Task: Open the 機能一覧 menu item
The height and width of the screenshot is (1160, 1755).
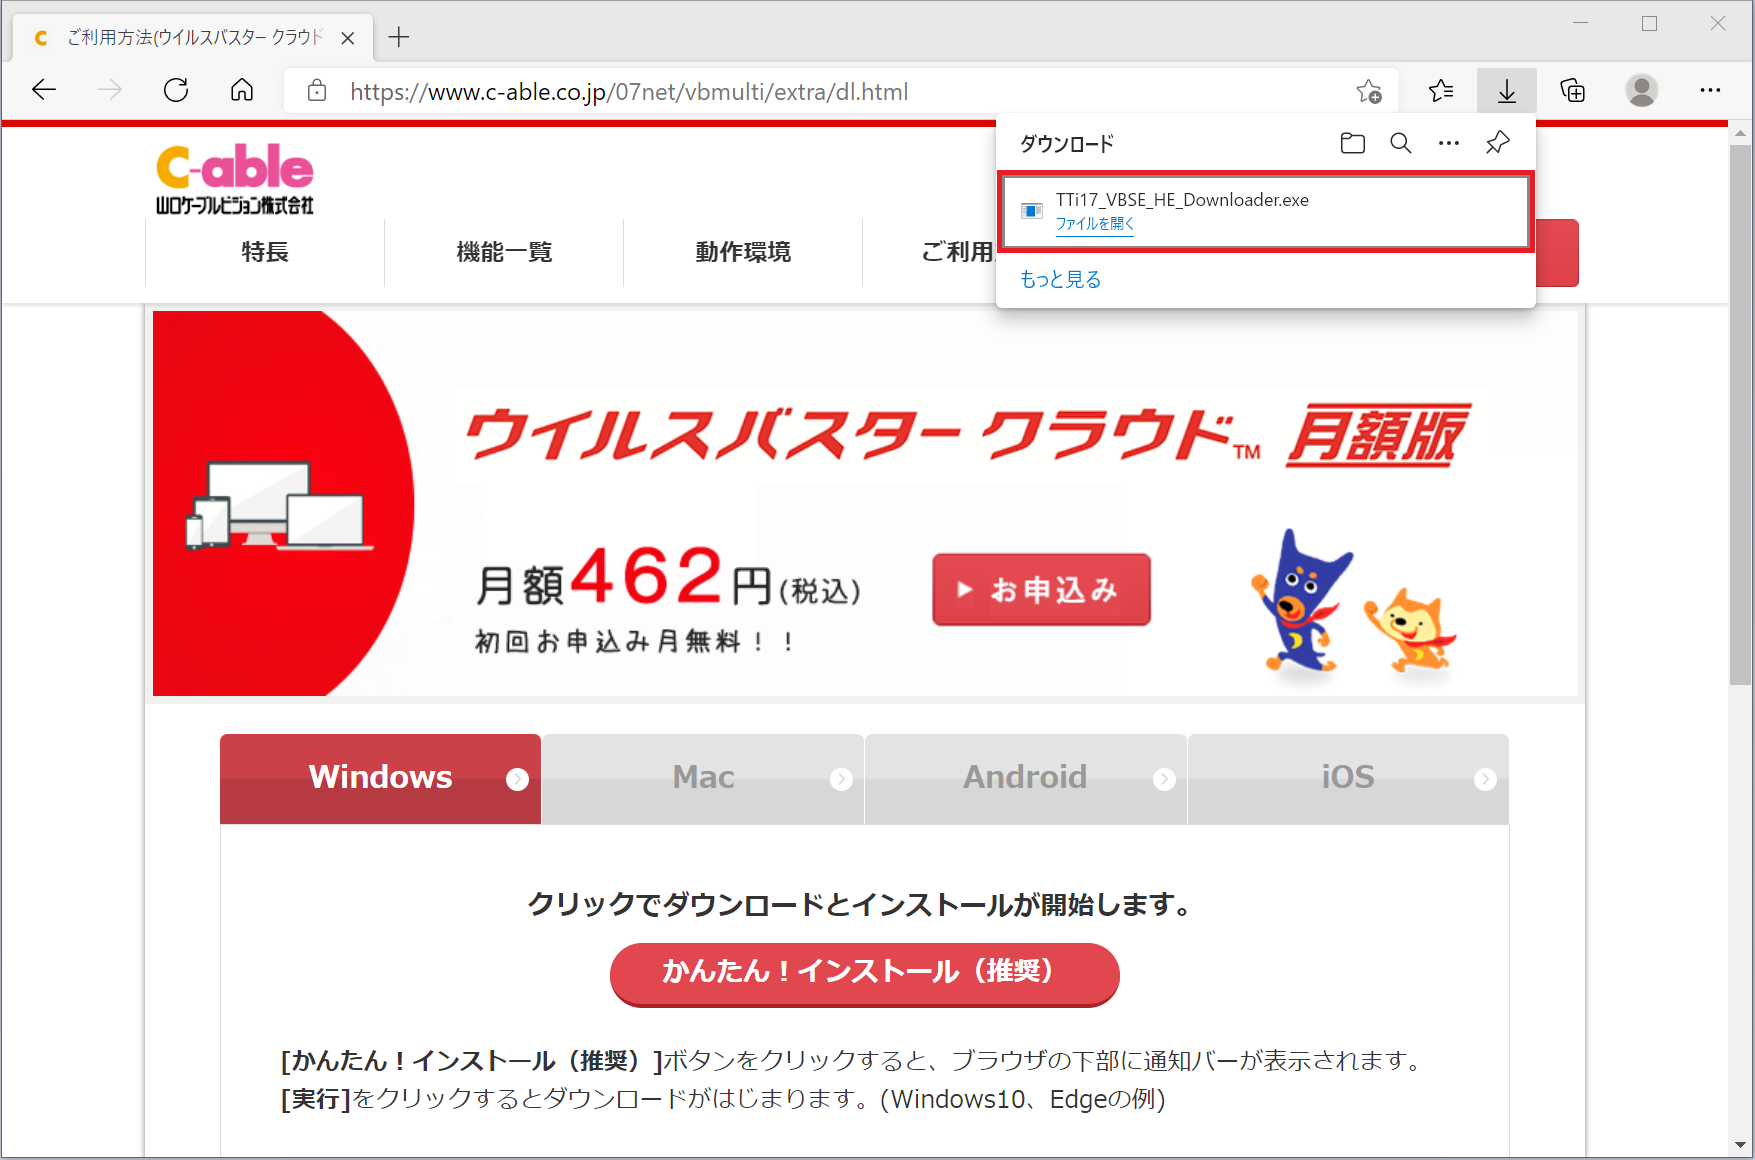Action: point(504,252)
